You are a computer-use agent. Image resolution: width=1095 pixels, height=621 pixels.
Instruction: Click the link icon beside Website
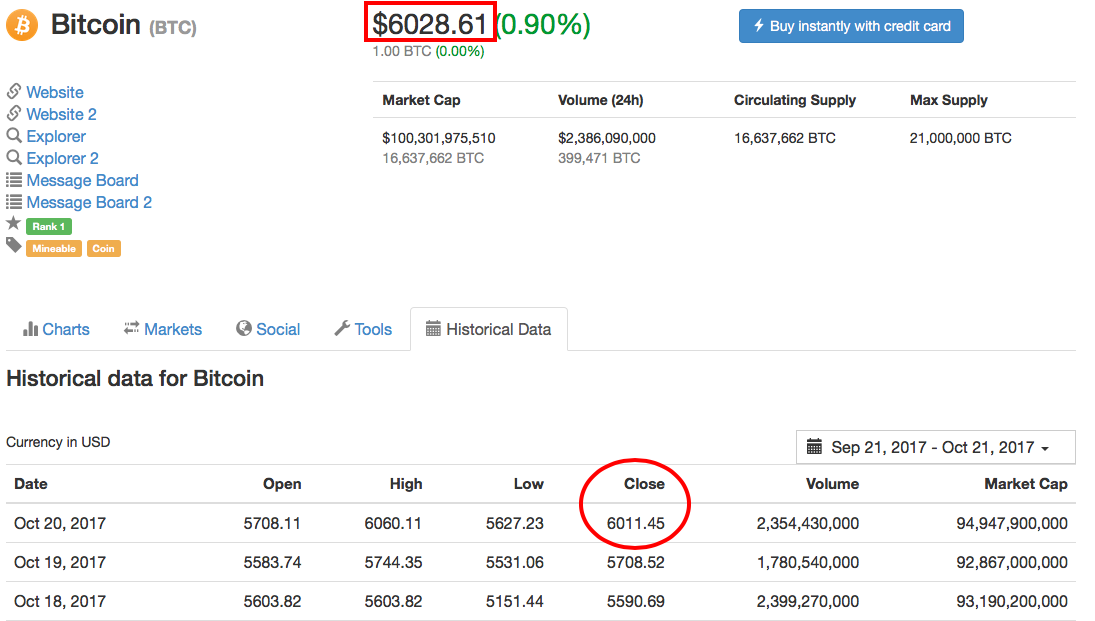click(x=13, y=92)
